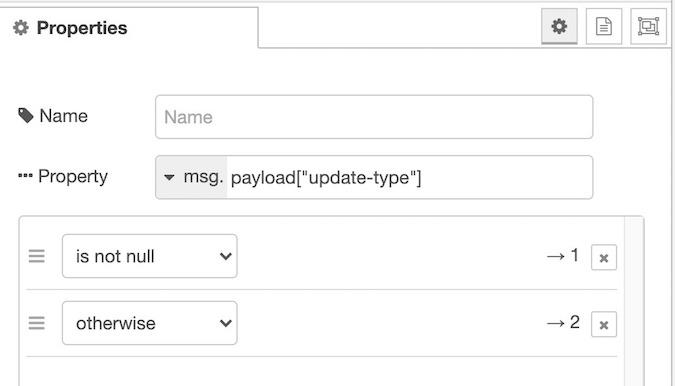Grab reorder handle of 'otherwise' rule
The height and width of the screenshot is (386, 675).
pyautogui.click(x=37, y=323)
